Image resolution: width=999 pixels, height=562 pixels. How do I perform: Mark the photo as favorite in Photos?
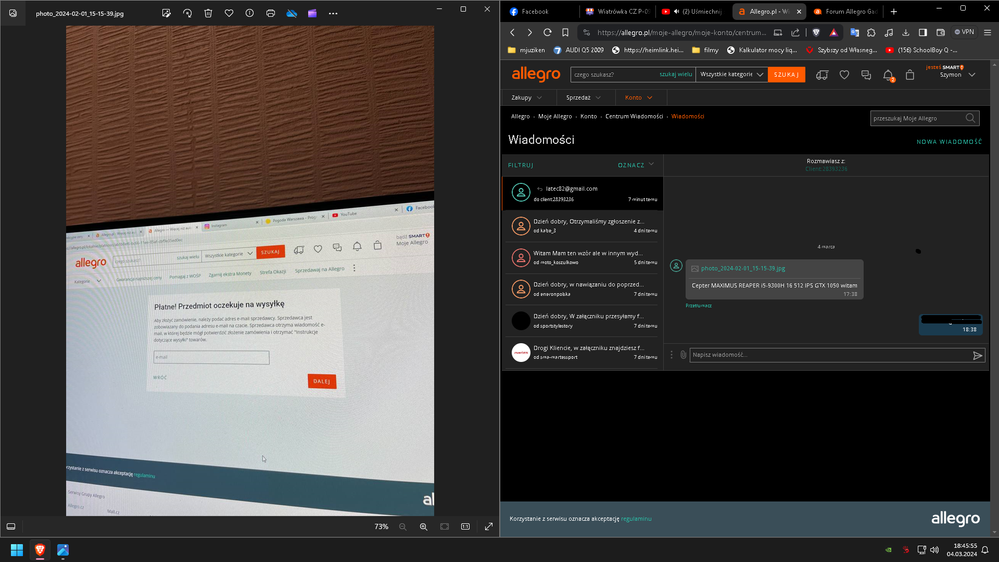click(229, 13)
